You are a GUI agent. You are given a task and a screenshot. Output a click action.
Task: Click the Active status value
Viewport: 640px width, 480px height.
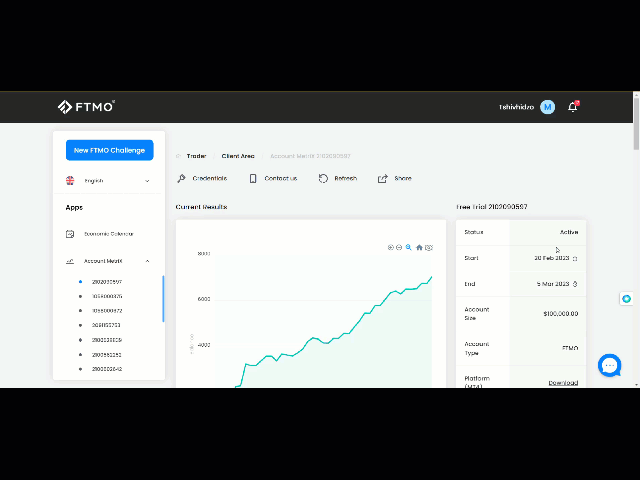click(569, 232)
